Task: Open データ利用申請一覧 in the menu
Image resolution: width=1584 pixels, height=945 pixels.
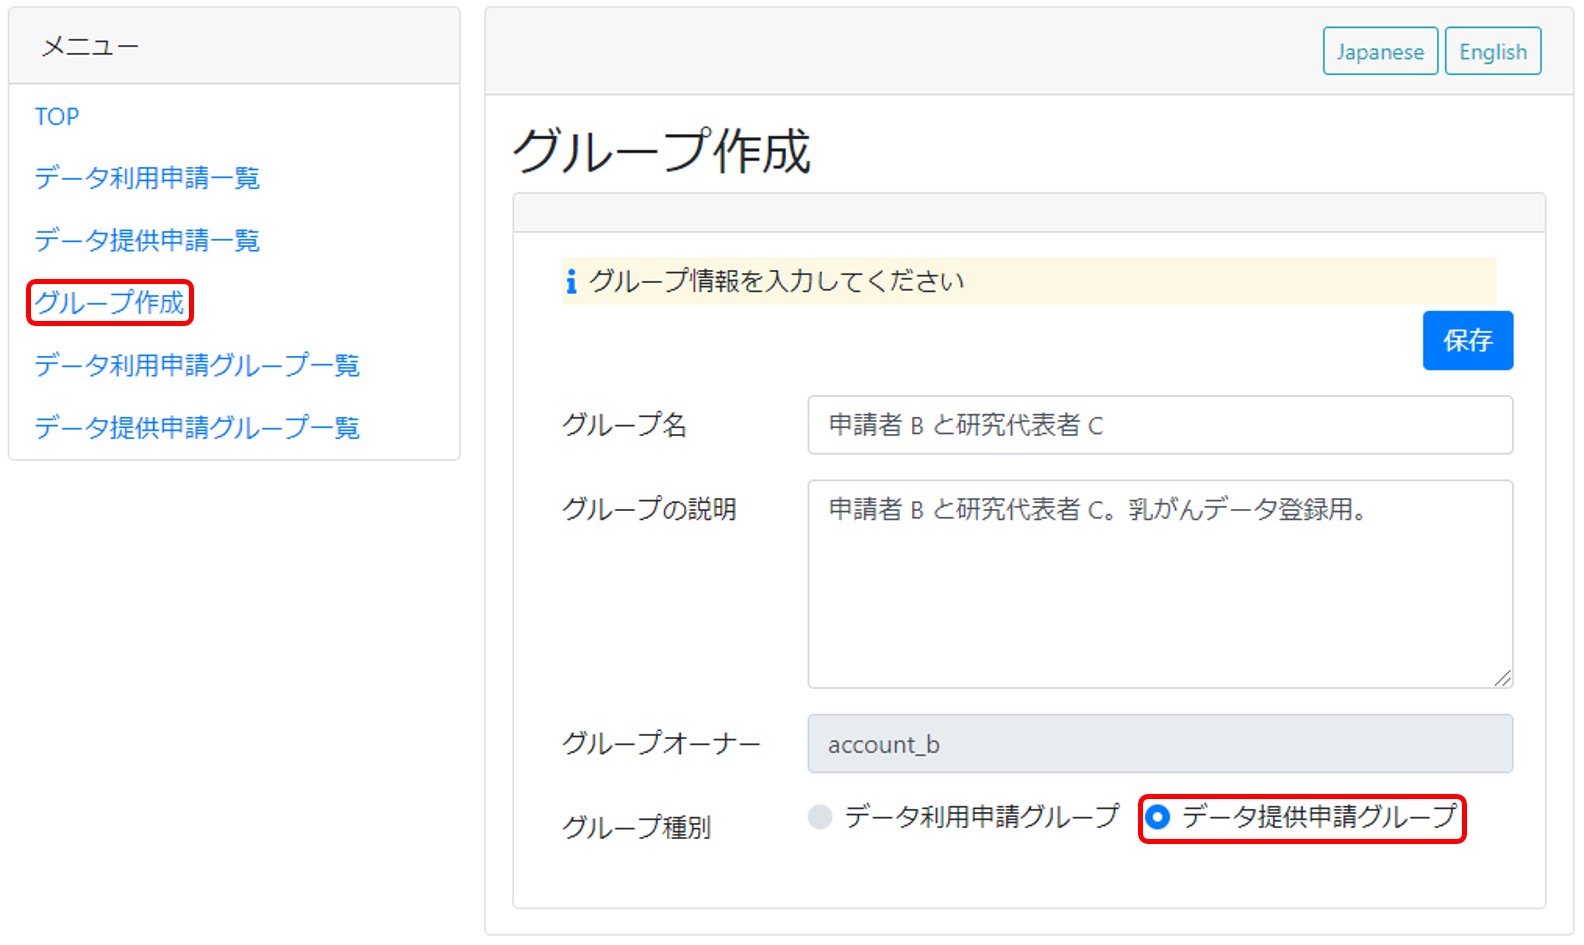Action: tap(147, 178)
